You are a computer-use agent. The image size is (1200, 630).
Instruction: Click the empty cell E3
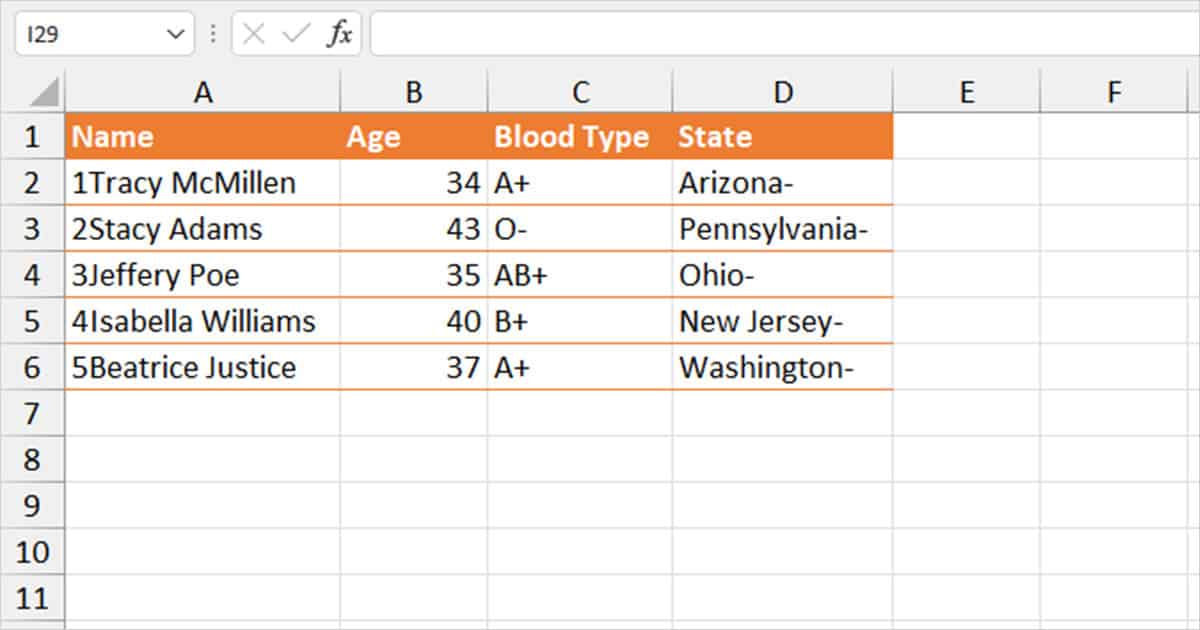pos(966,228)
